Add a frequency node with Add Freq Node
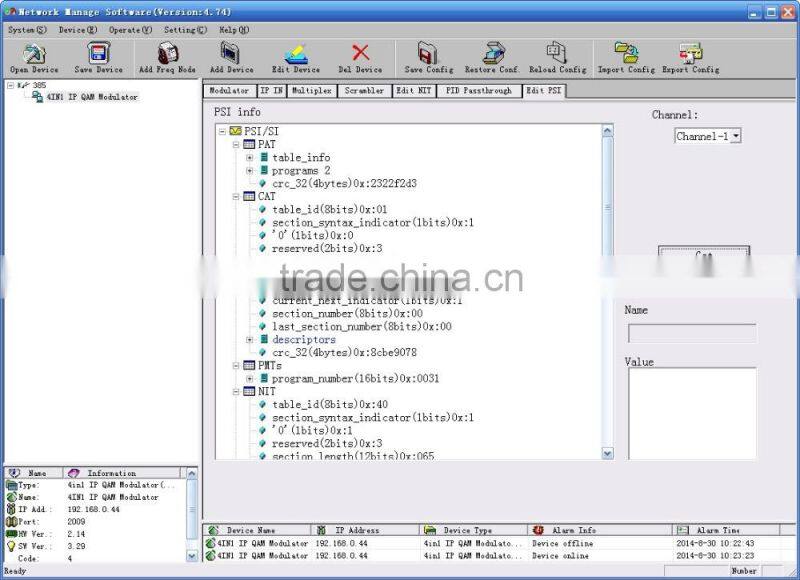 tap(168, 57)
